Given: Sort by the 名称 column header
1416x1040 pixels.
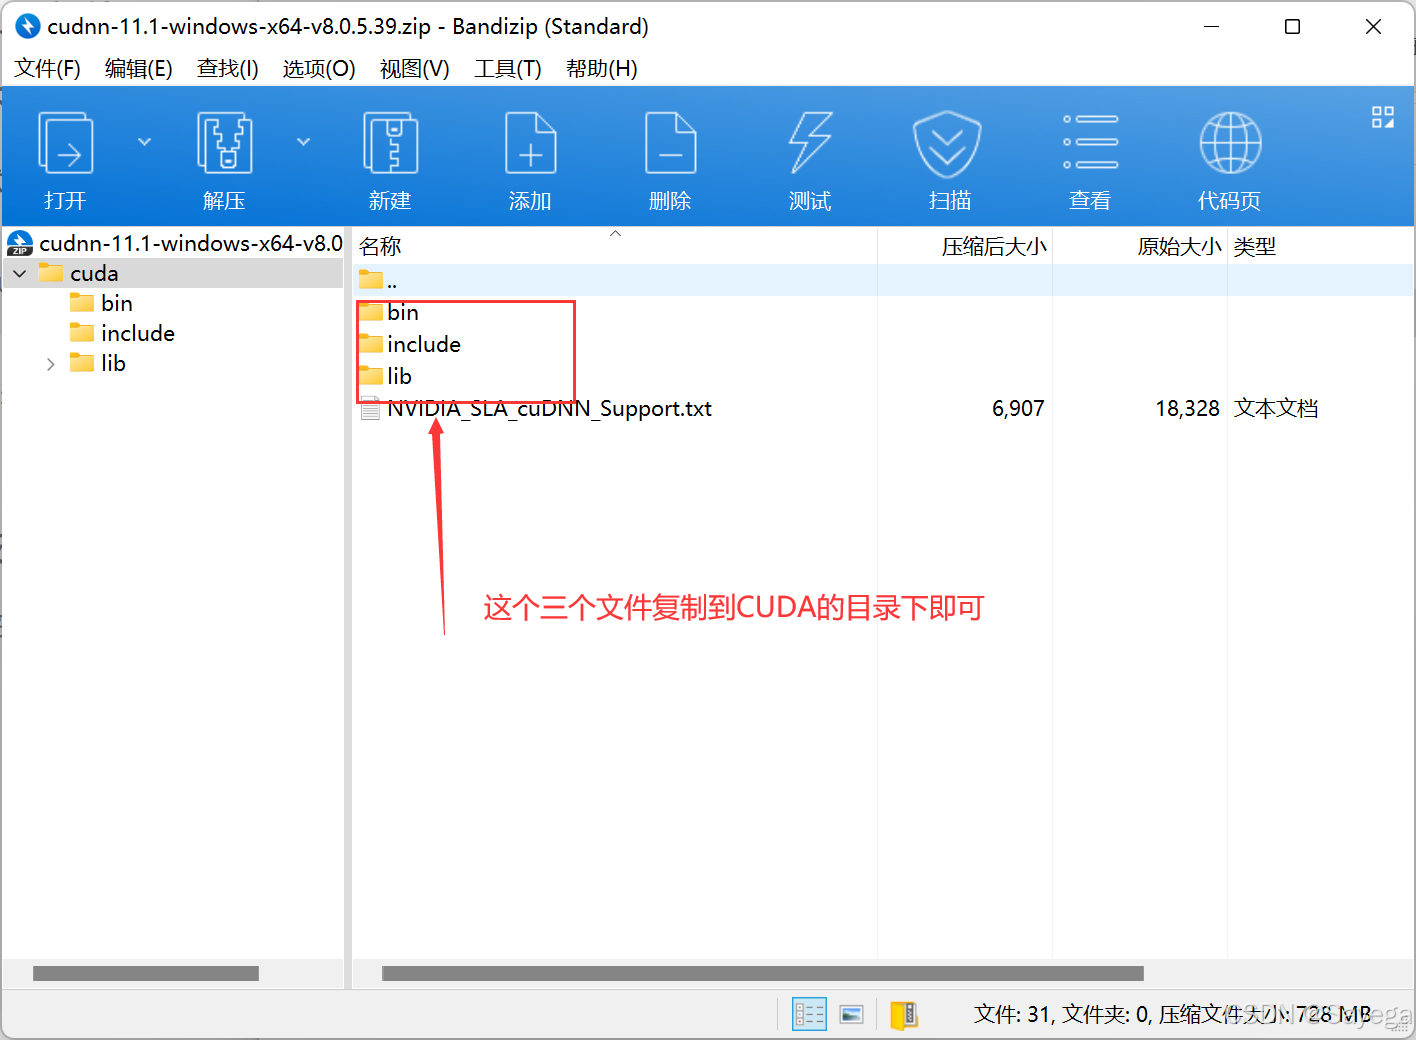Looking at the screenshot, I should [x=614, y=246].
